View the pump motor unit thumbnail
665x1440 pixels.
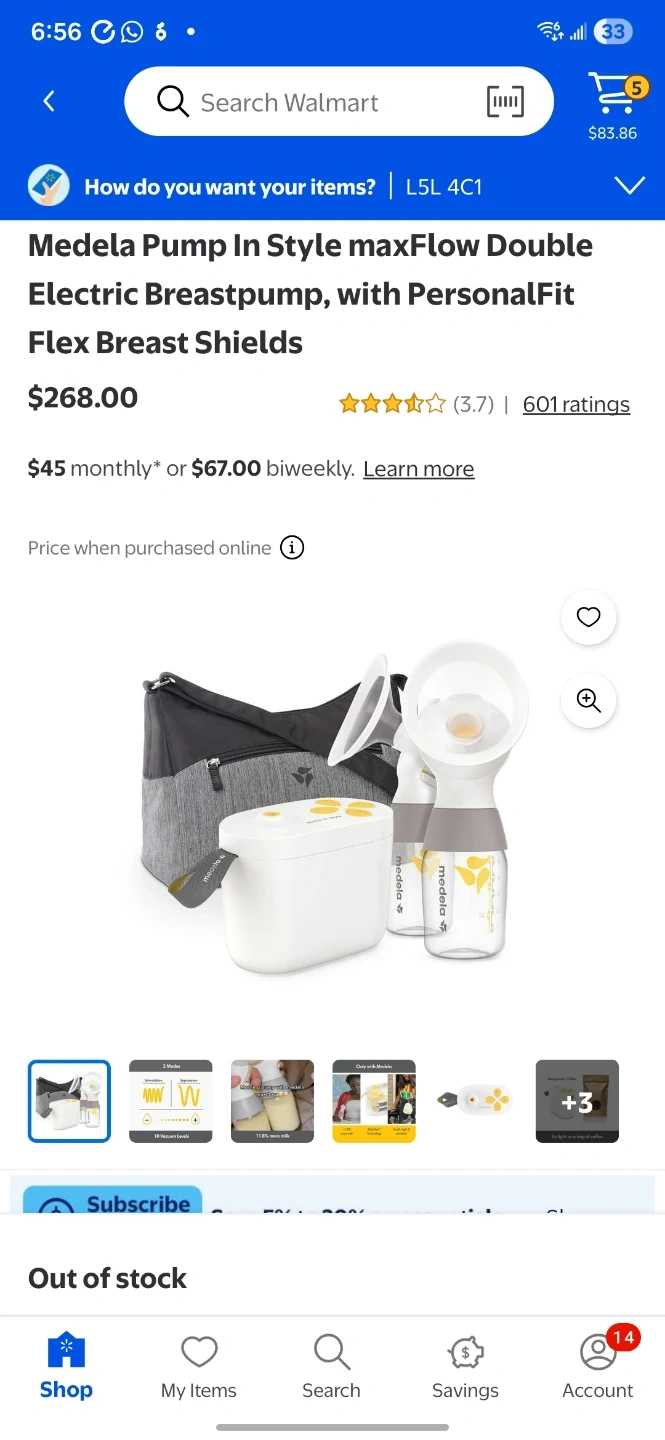(x=475, y=1101)
